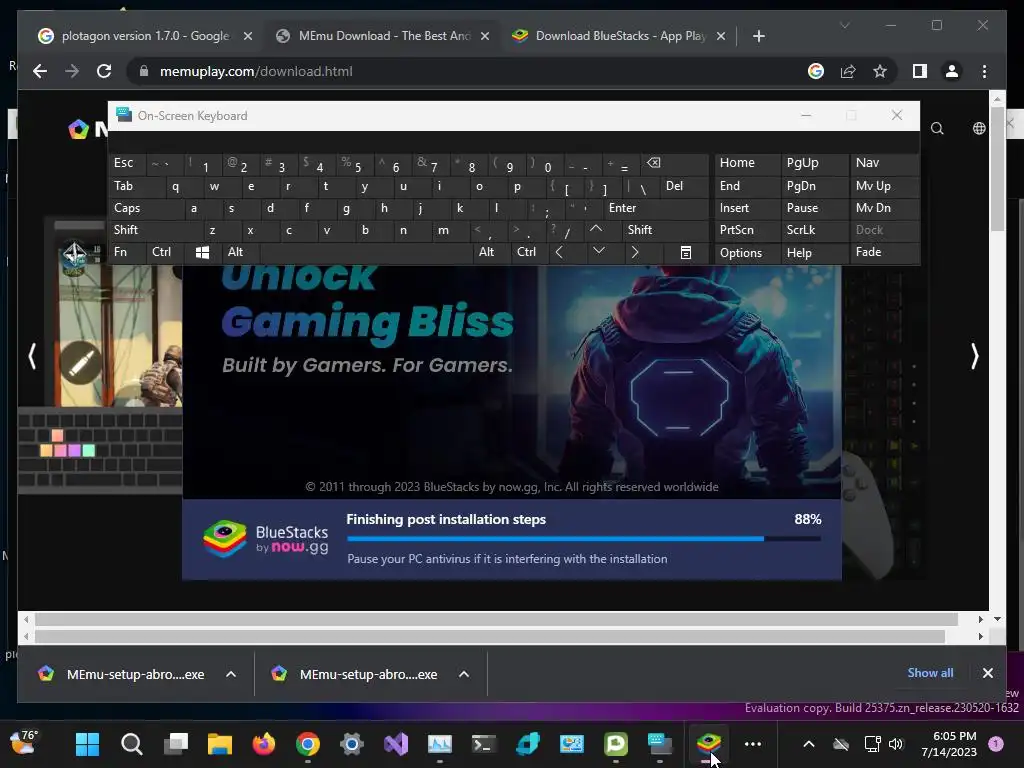Toggle the ScrLk key on On-Screen Keyboard
1024x768 pixels.
coord(814,230)
